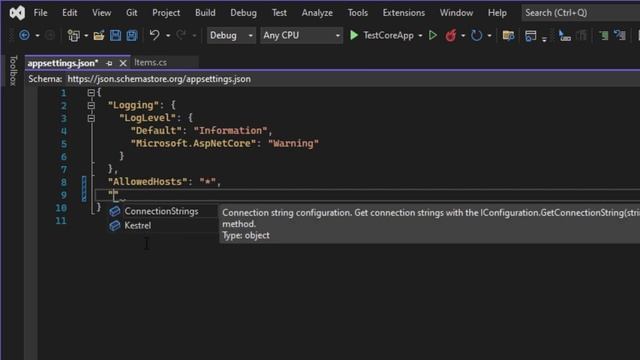This screenshot has height=360, width=640.
Task: Click the "Microsoft.AspNetCore" key on line 5
Action: click(x=193, y=143)
